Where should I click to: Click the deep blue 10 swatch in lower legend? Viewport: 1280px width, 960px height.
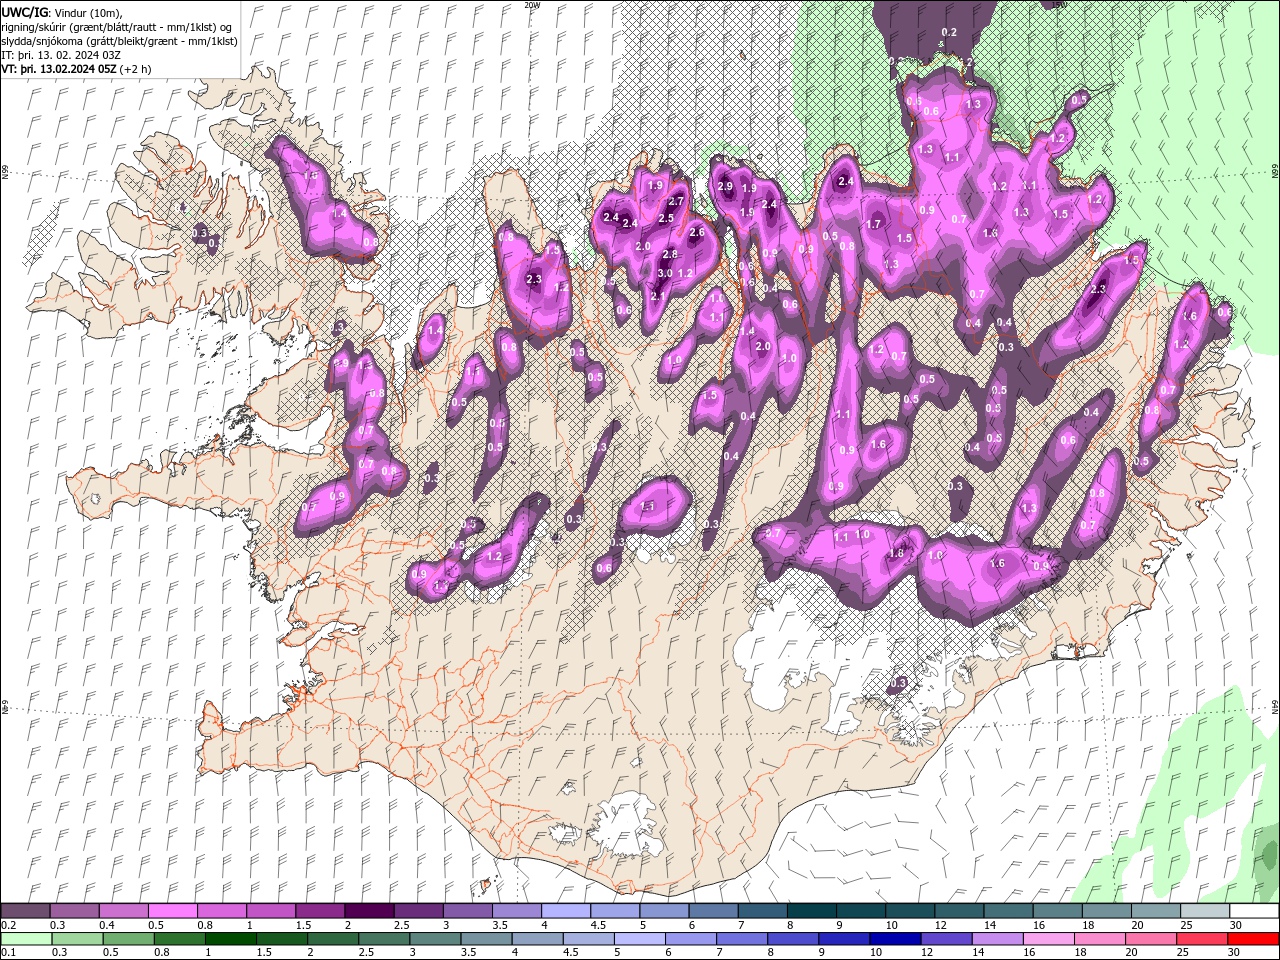pyautogui.click(x=895, y=939)
